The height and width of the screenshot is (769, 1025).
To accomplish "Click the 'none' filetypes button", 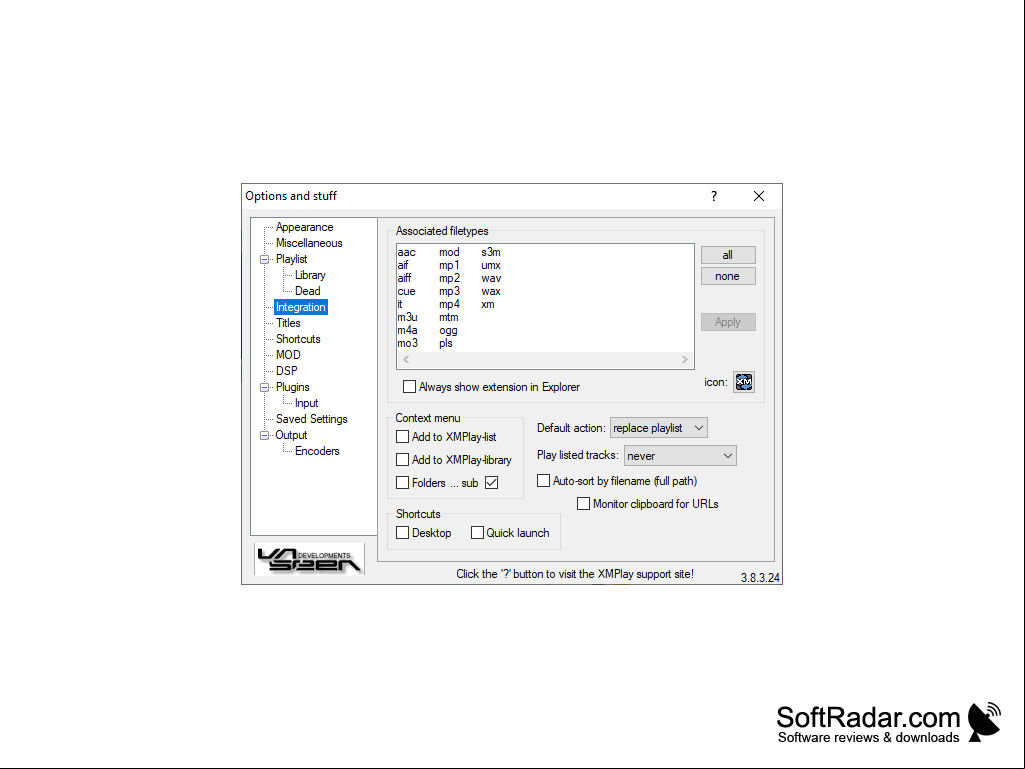I will point(728,276).
